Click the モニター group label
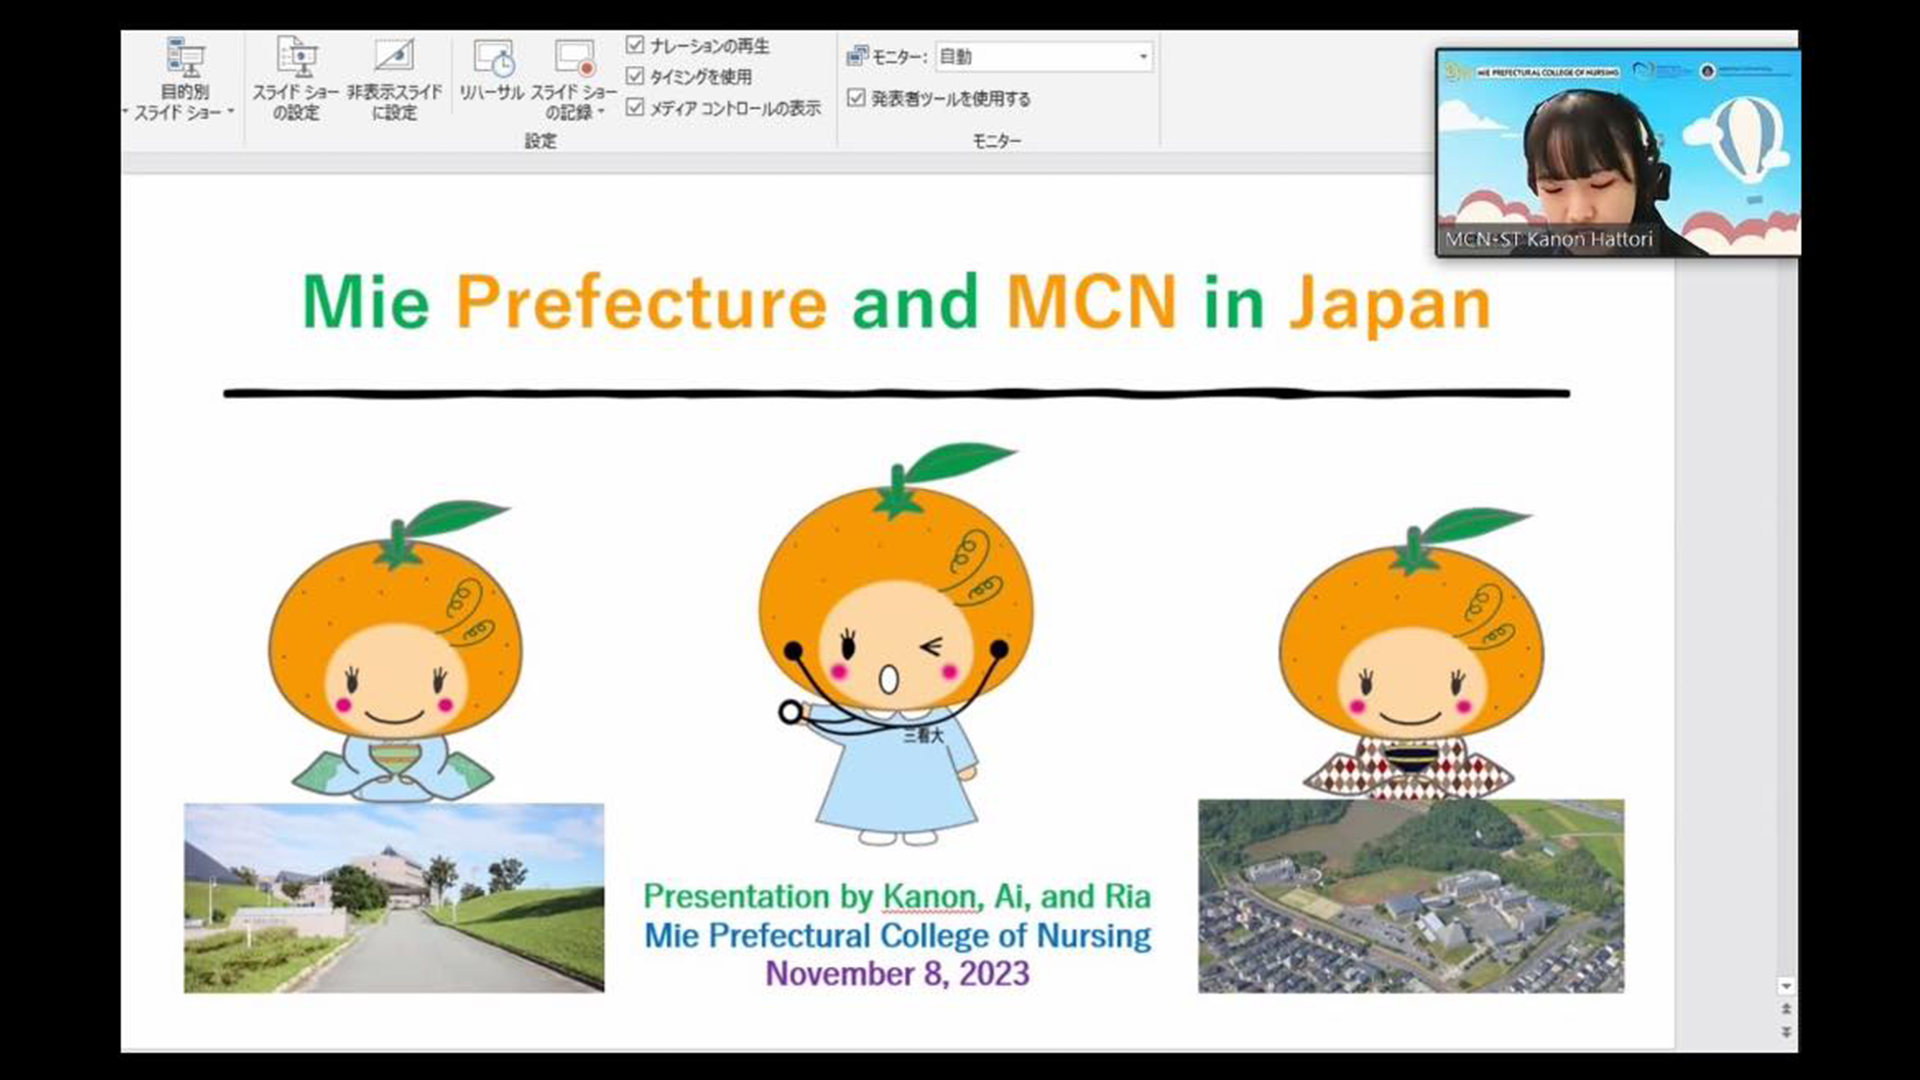 997,141
